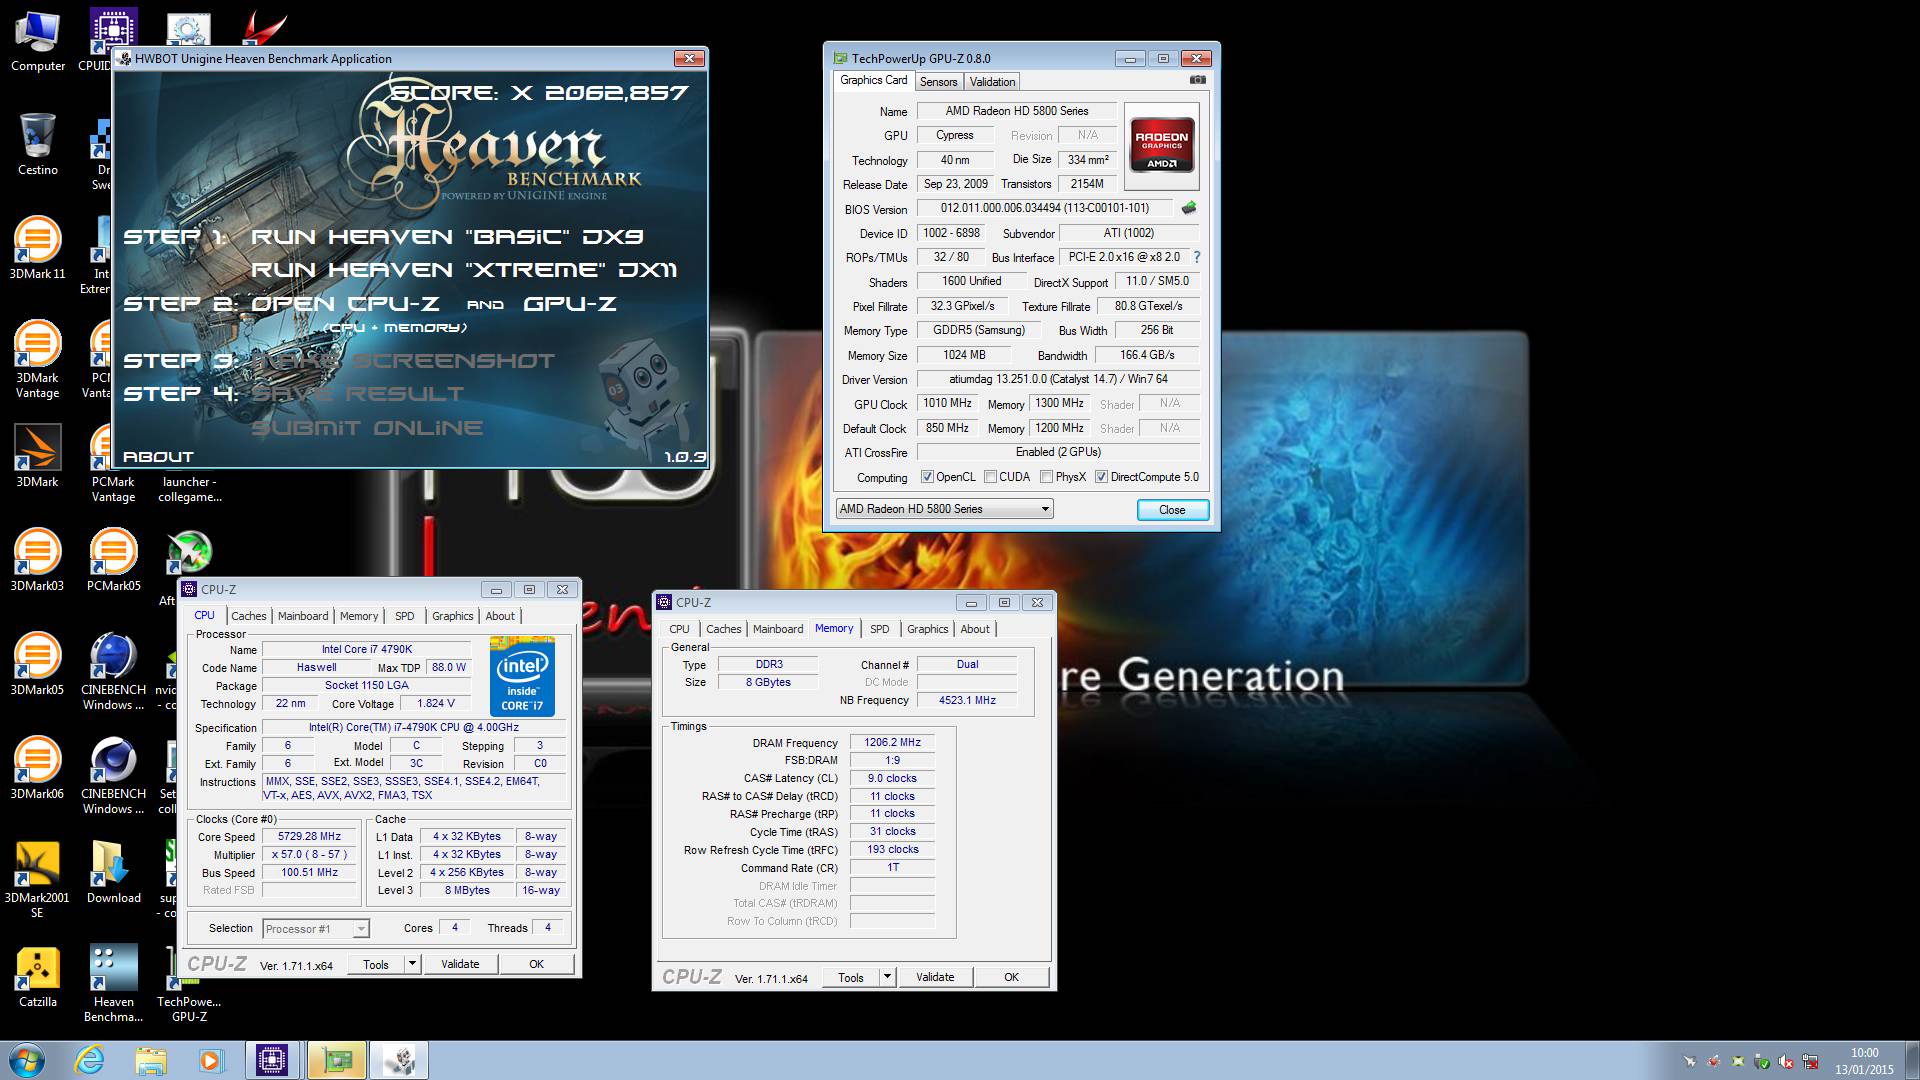The height and width of the screenshot is (1080, 1920).
Task: Open the Computer desktop icon
Action: click(x=37, y=42)
